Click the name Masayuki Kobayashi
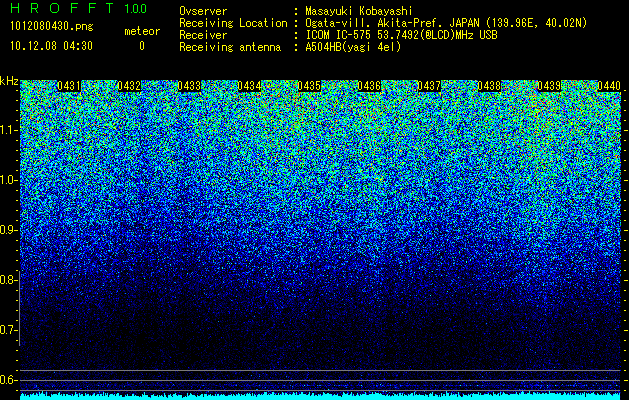 coord(359,11)
